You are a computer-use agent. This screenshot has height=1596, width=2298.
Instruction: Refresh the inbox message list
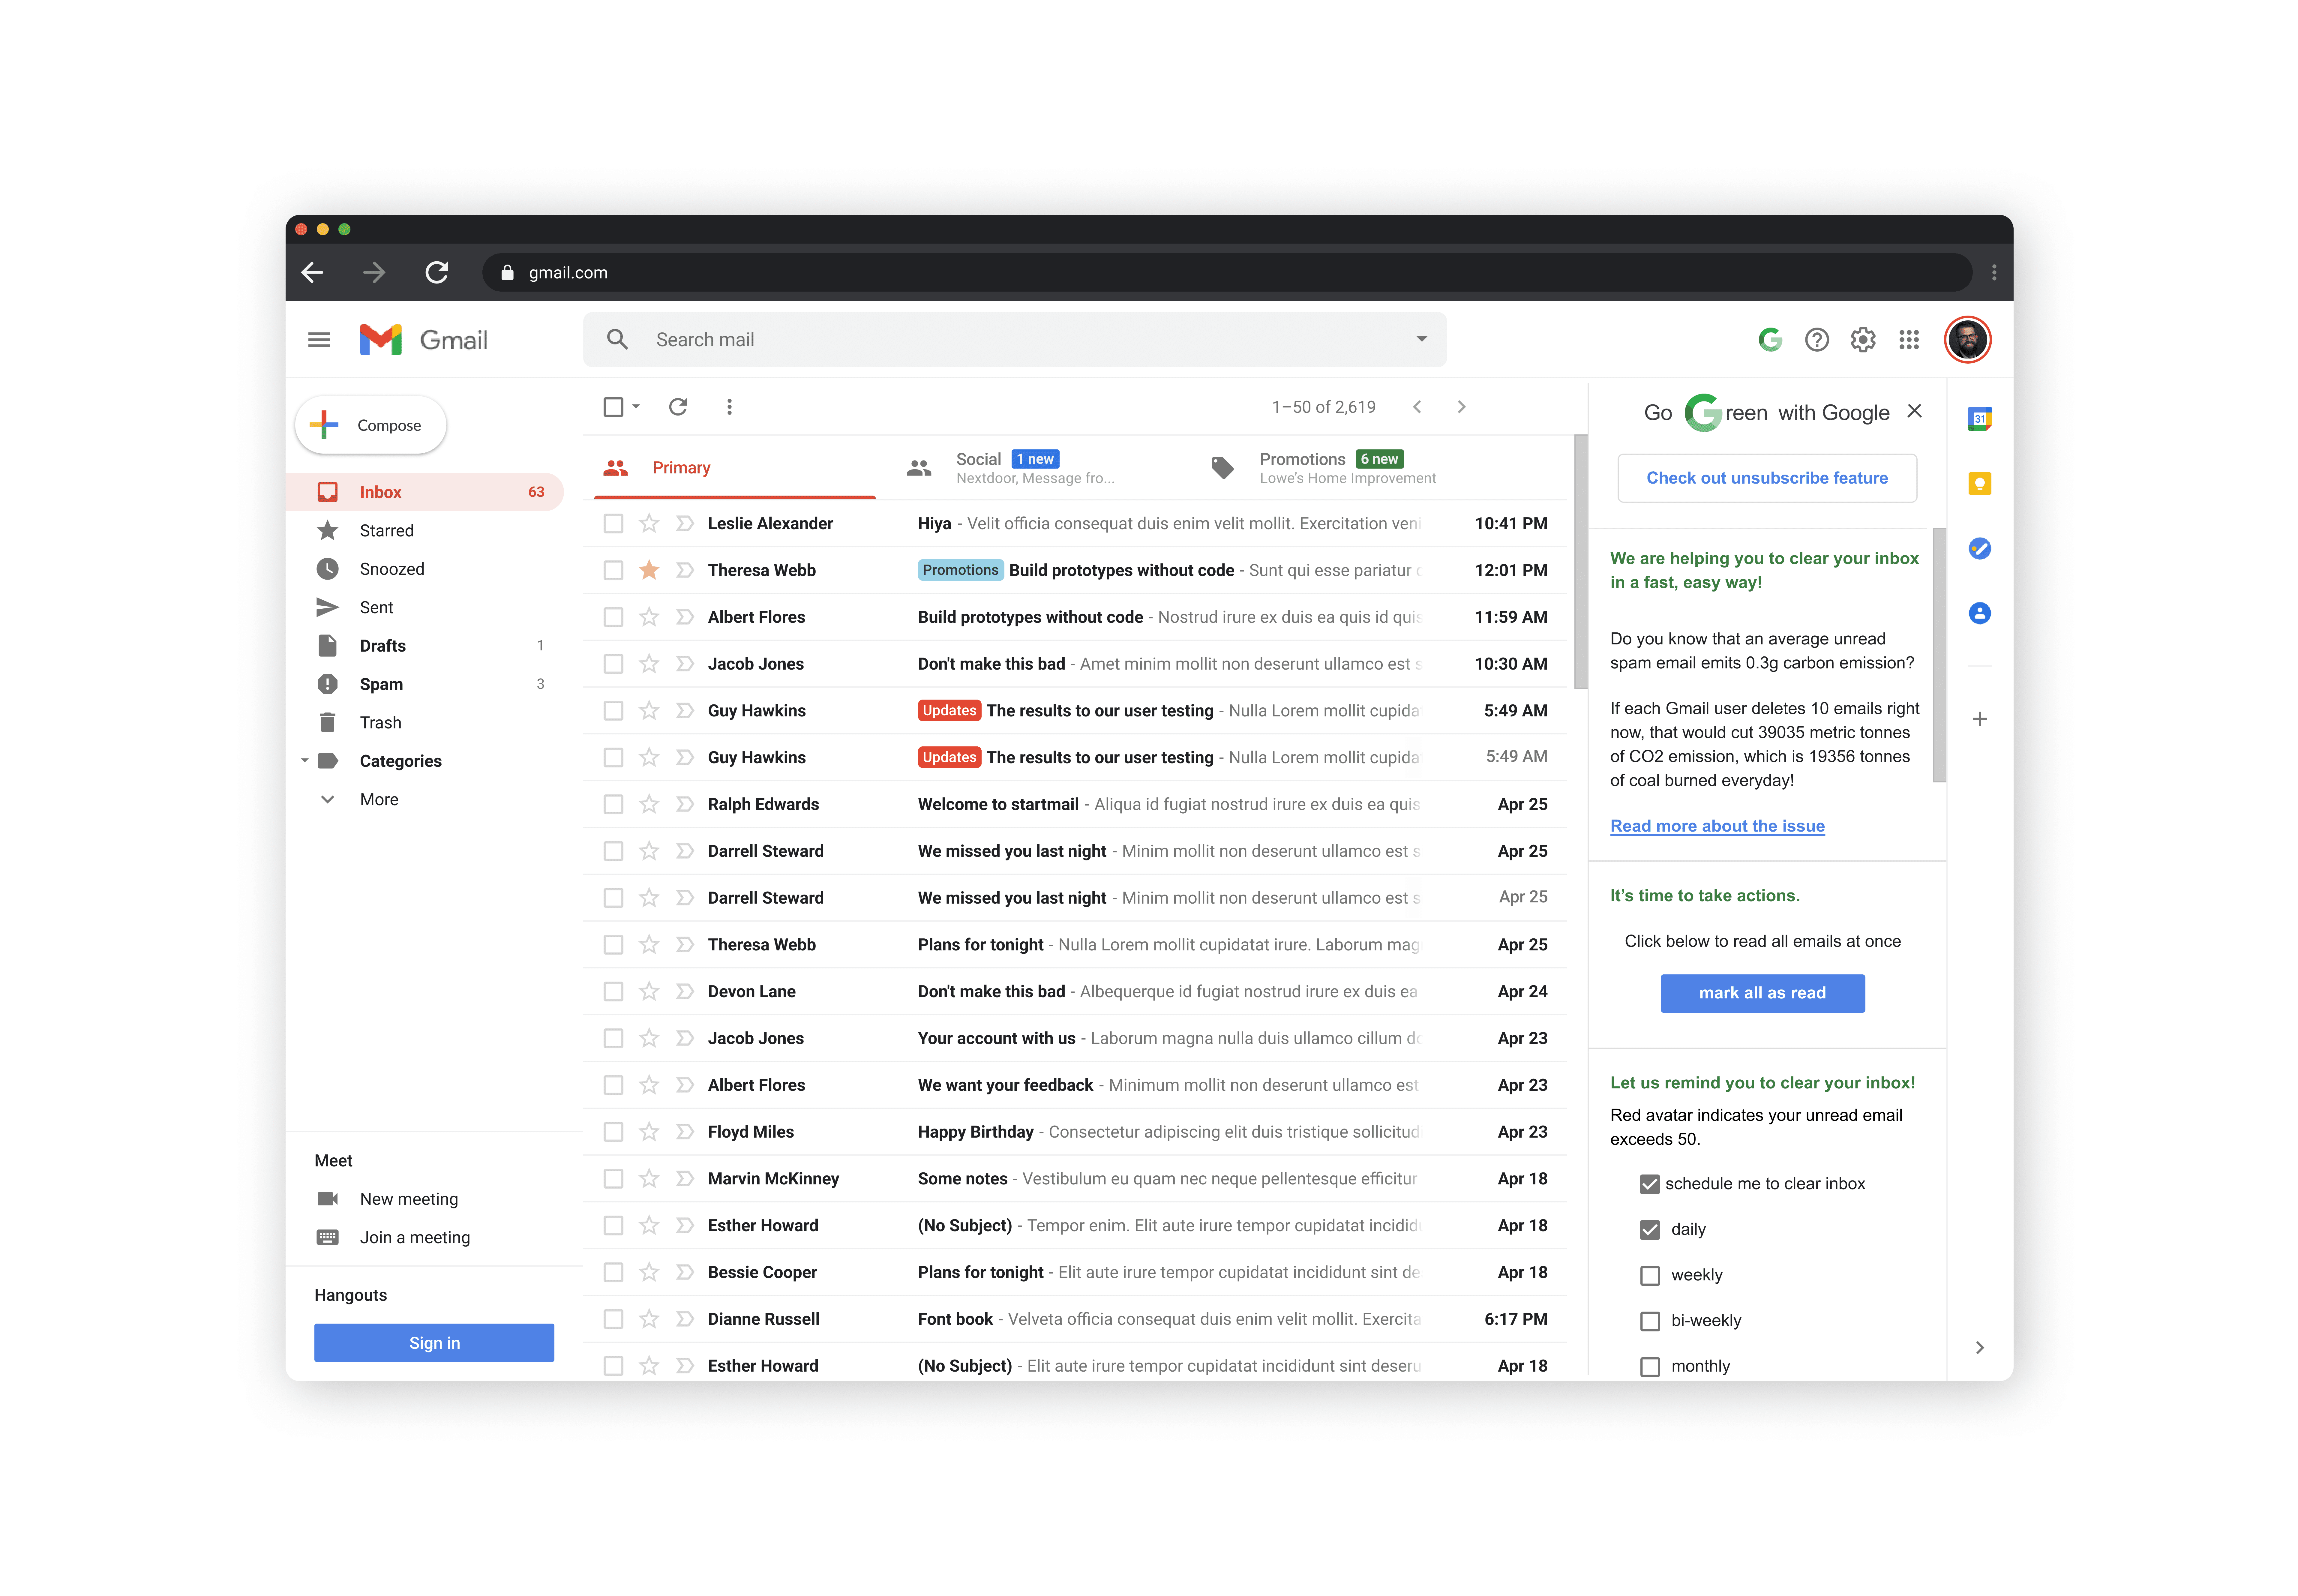[678, 407]
